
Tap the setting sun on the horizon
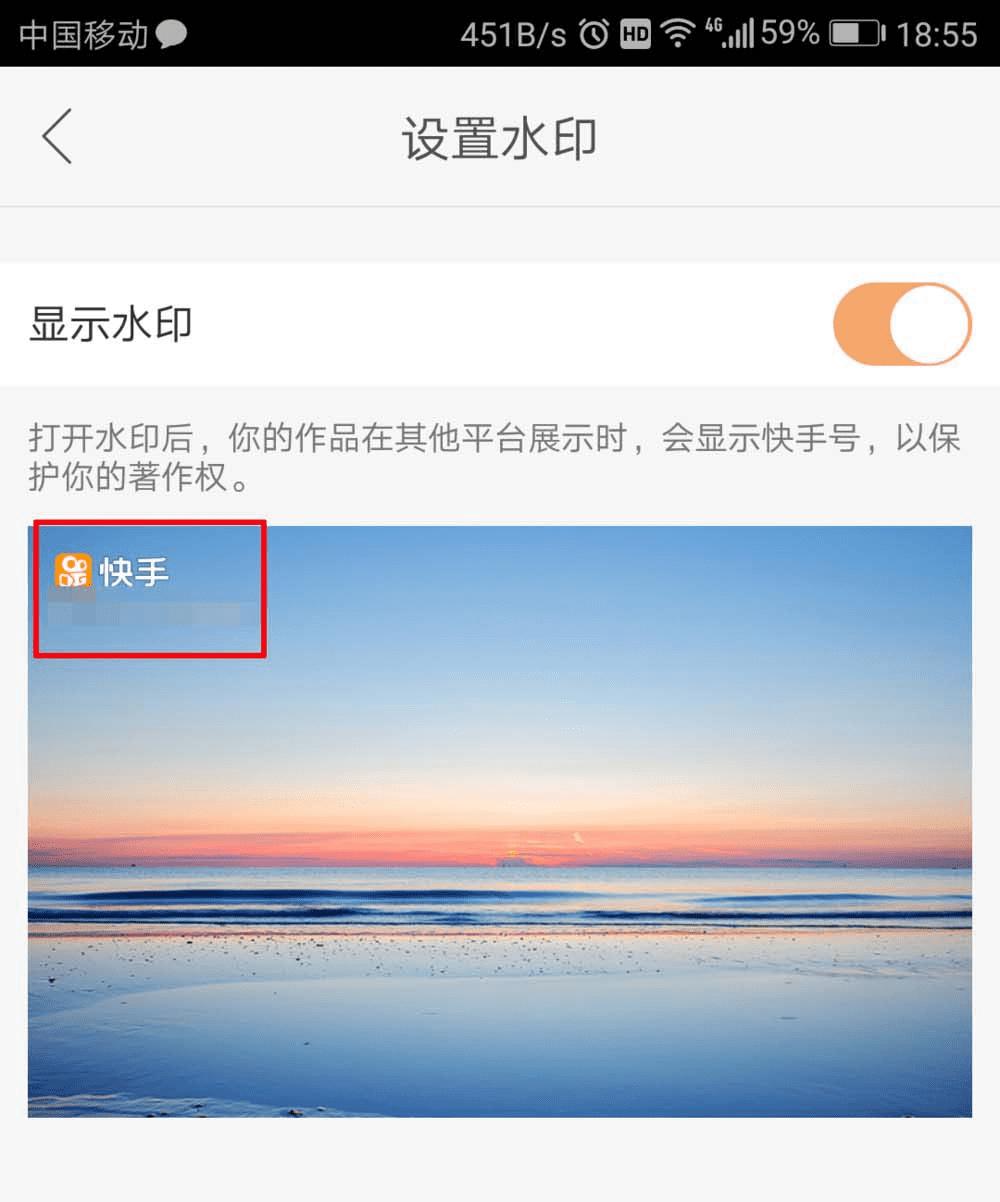[x=512, y=856]
